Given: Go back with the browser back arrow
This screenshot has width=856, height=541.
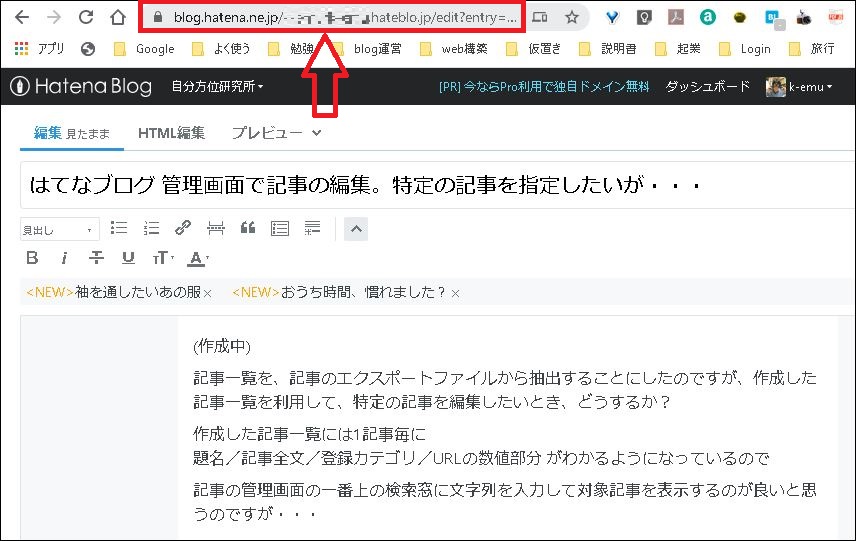Looking at the screenshot, I should click(x=22, y=17).
